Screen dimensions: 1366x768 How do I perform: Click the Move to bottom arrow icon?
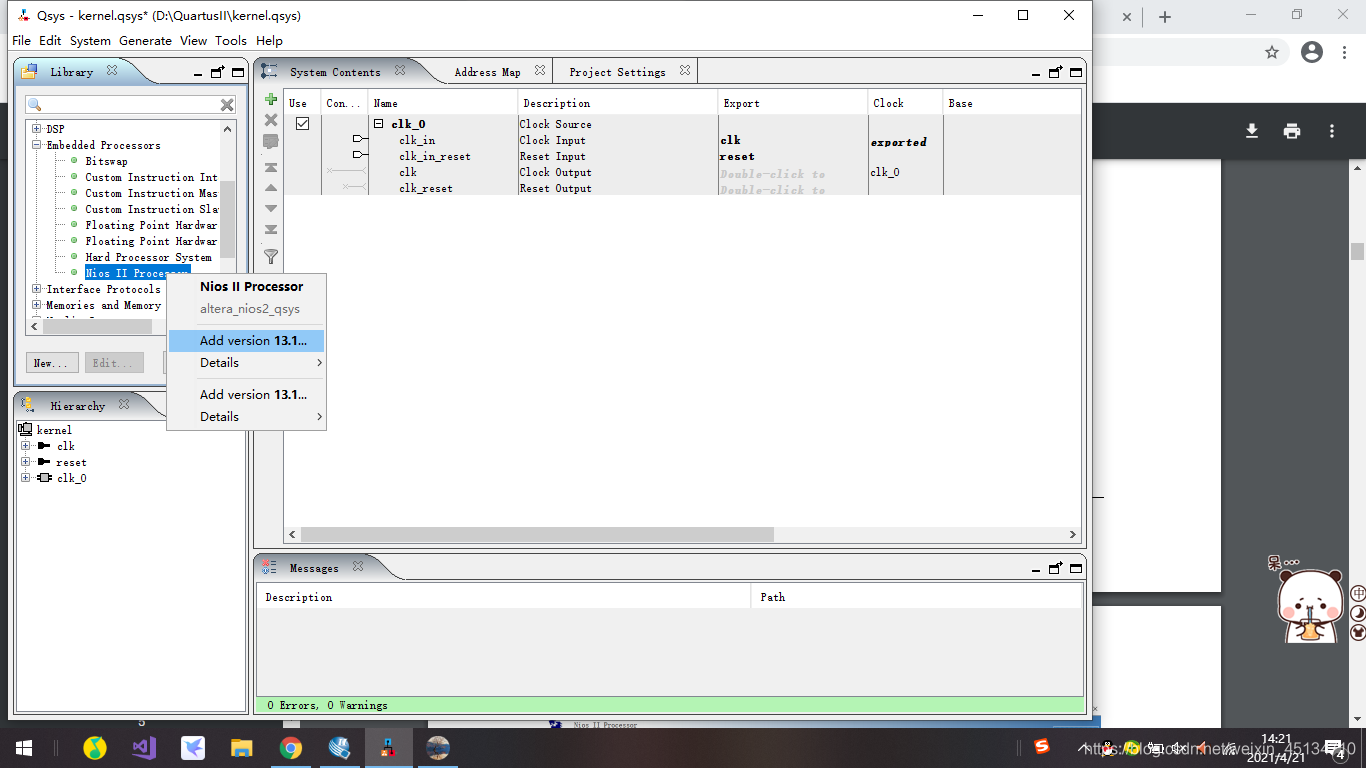point(270,229)
